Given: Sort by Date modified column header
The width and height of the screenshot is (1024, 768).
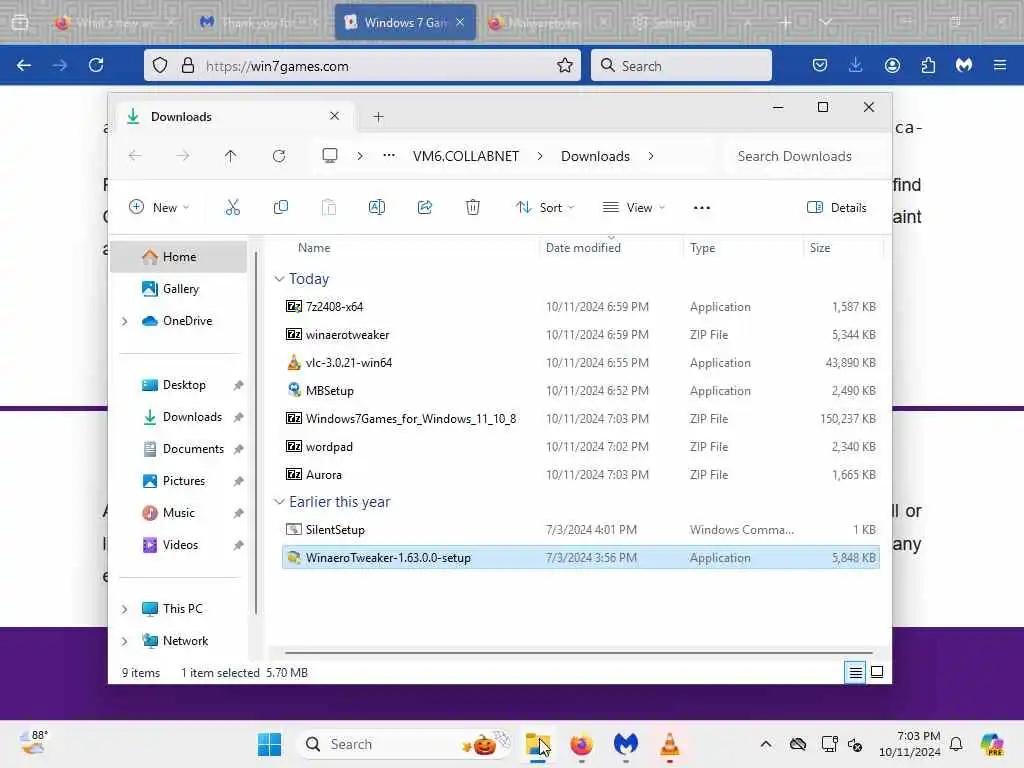Looking at the screenshot, I should click(583, 248).
